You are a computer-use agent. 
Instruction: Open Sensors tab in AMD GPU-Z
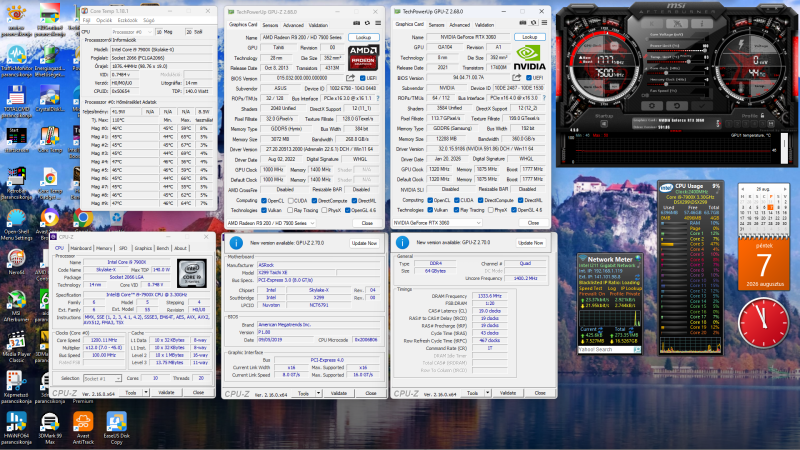[270, 25]
